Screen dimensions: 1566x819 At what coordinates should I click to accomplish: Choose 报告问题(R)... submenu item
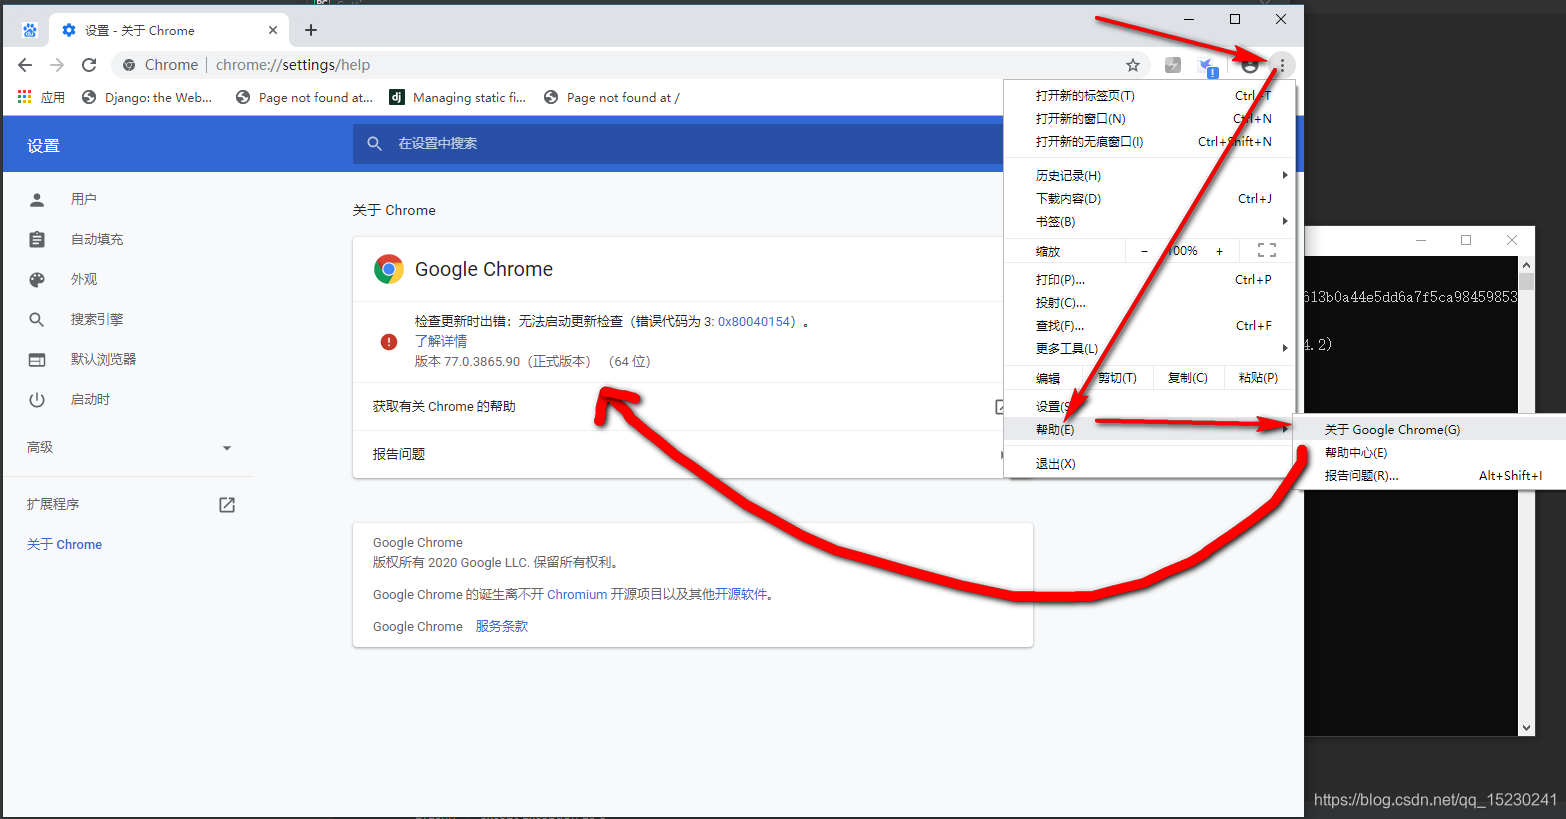(x=1430, y=476)
